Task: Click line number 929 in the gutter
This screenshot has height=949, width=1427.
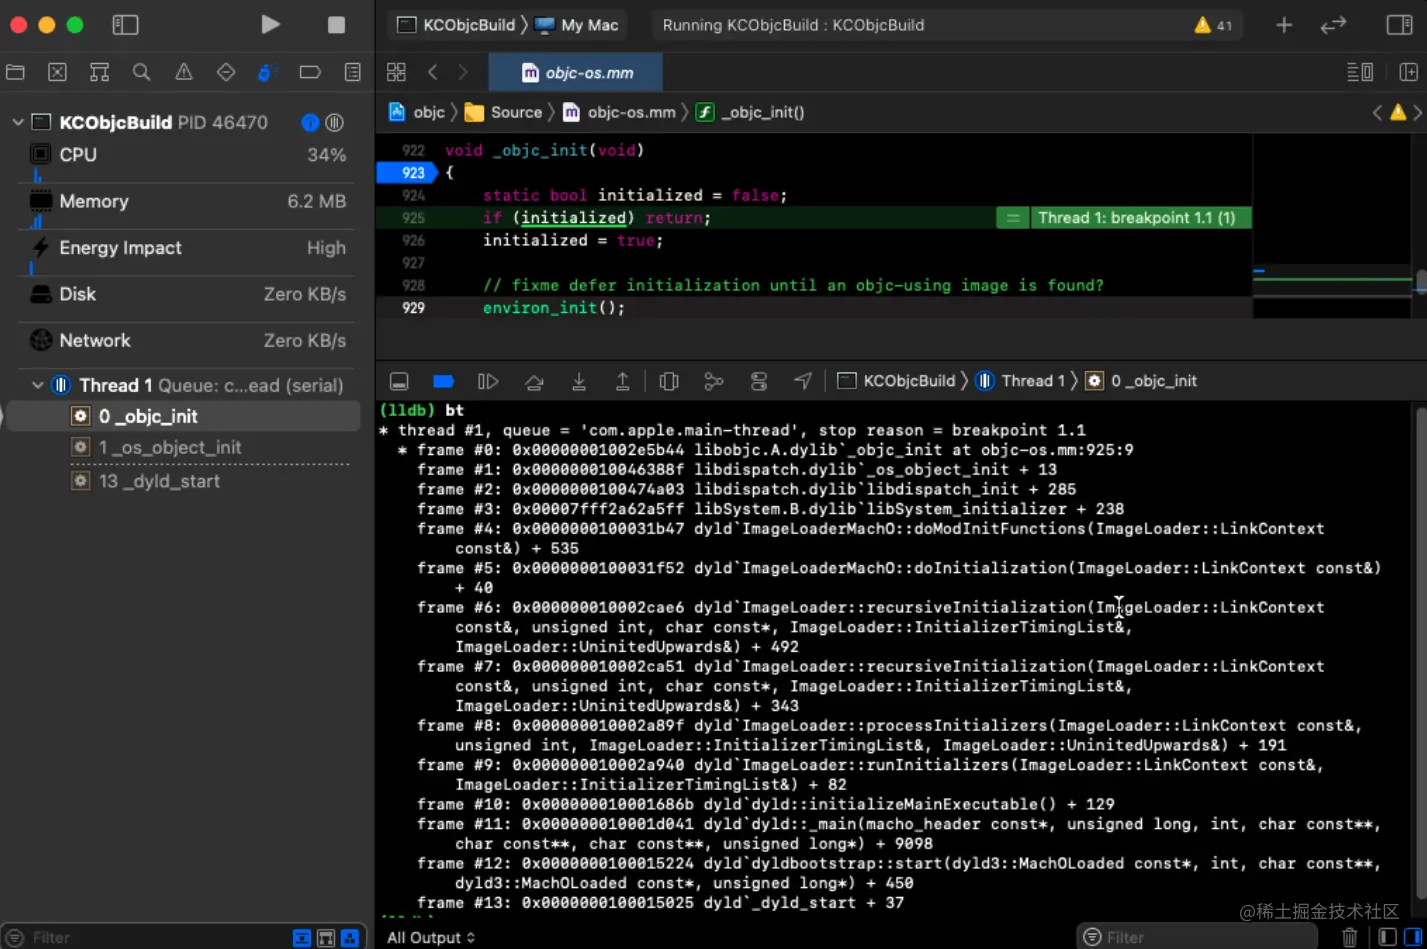Action: 413,308
